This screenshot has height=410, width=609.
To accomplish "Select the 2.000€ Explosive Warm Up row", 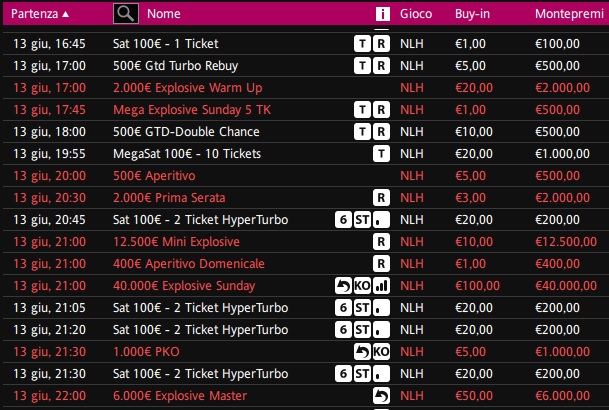I will [x=304, y=88].
